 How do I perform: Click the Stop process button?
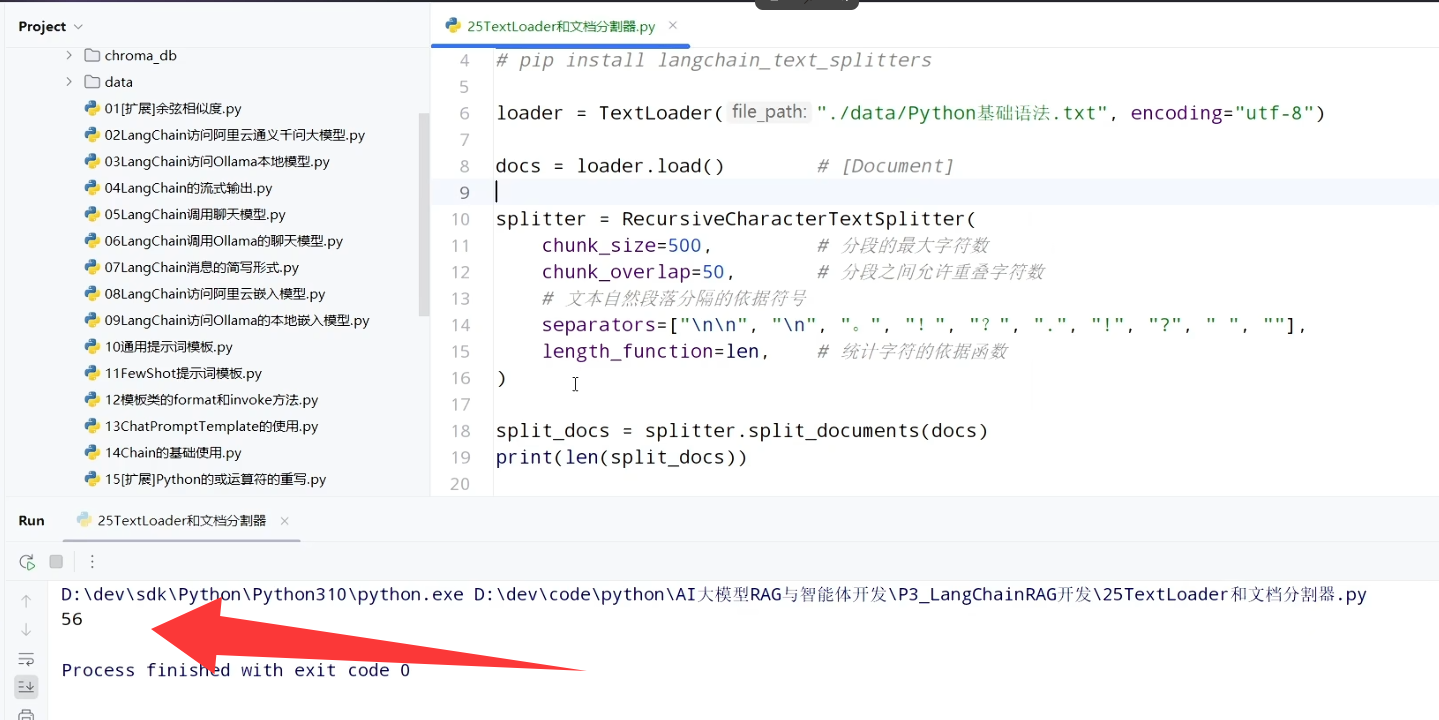coord(56,562)
